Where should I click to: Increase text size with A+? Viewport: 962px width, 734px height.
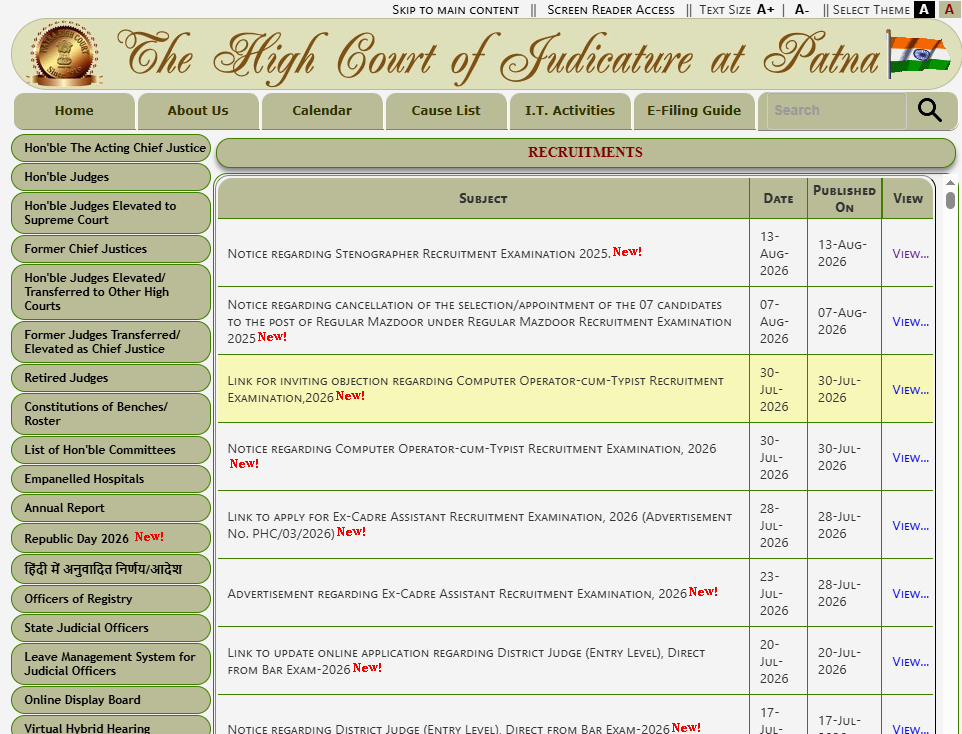coord(765,10)
